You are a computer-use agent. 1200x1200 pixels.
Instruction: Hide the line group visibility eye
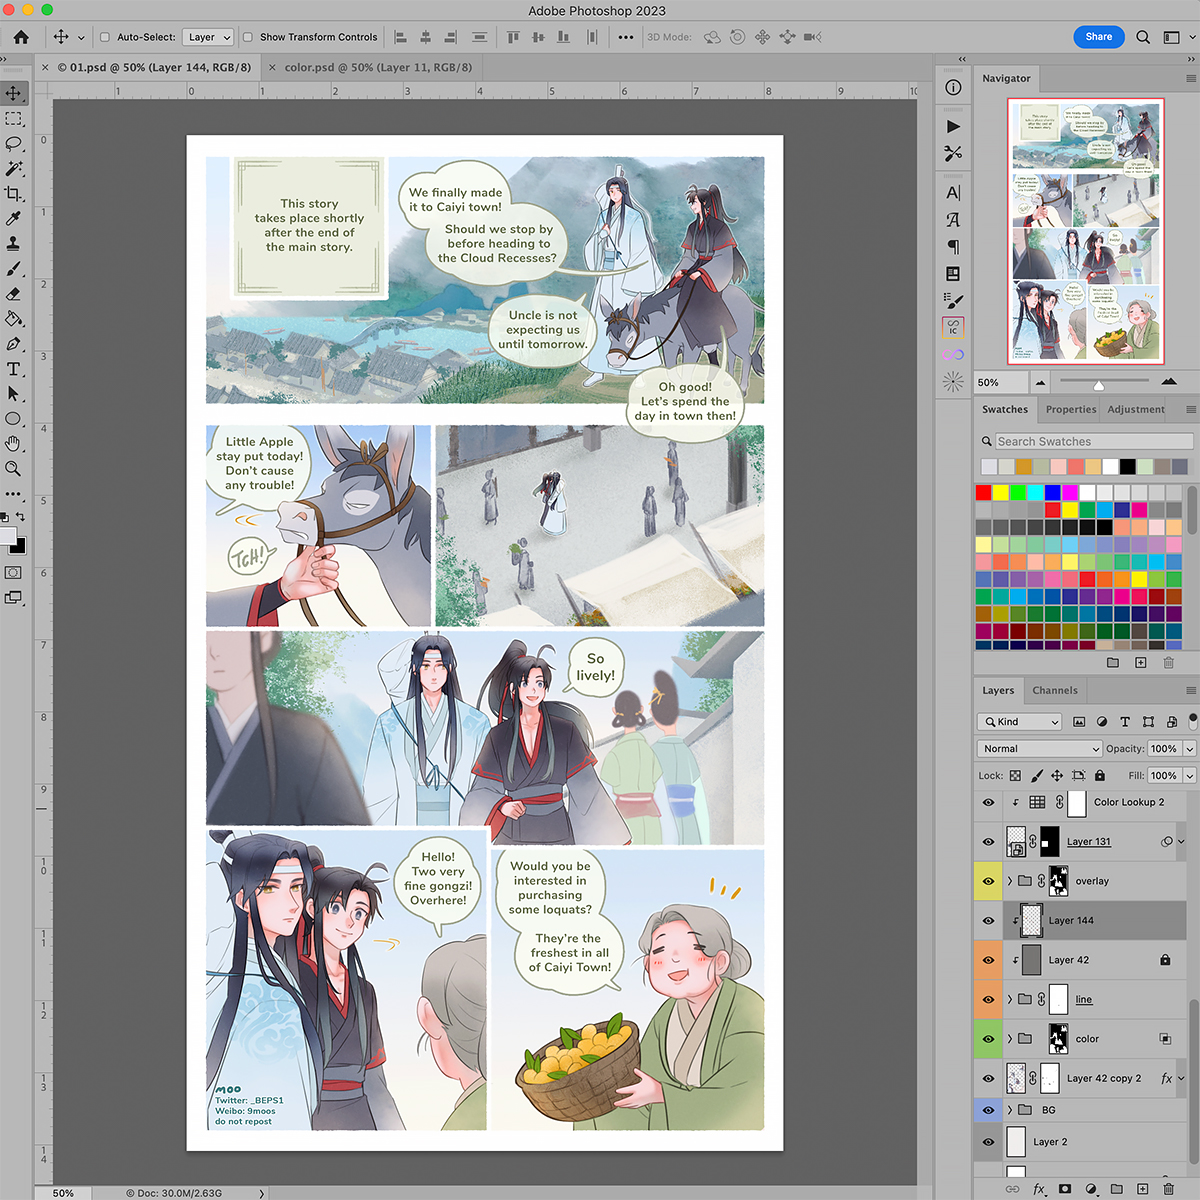tap(988, 999)
